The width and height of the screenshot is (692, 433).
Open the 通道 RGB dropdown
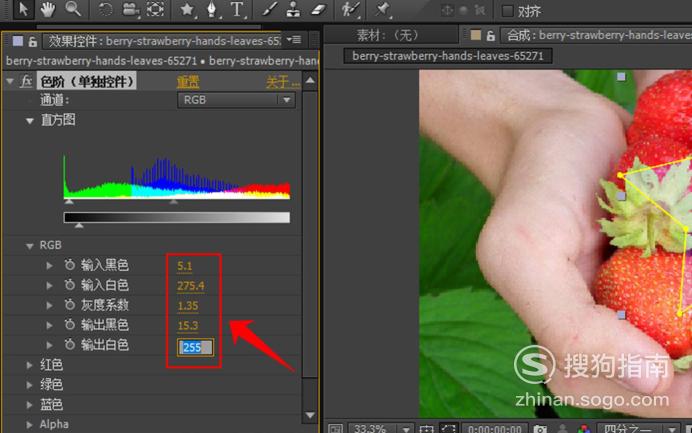coord(237,100)
